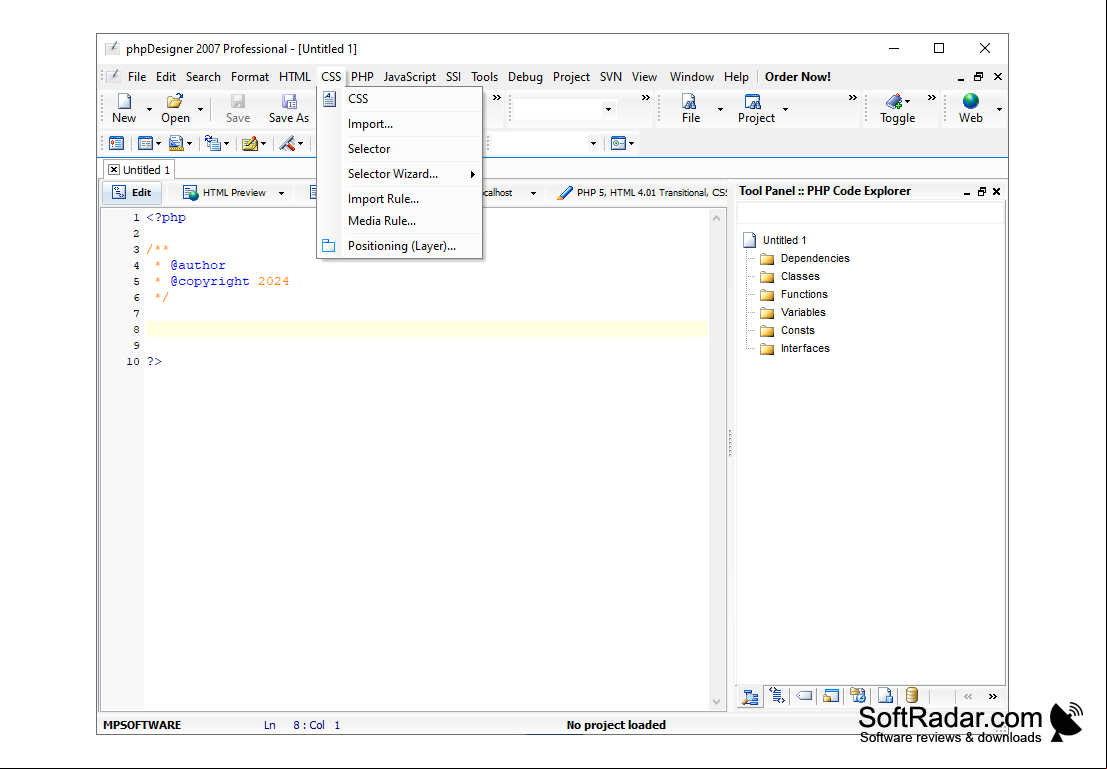Viewport: 1107px width, 769px height.
Task: Click the Web globe icon
Action: coord(971,101)
